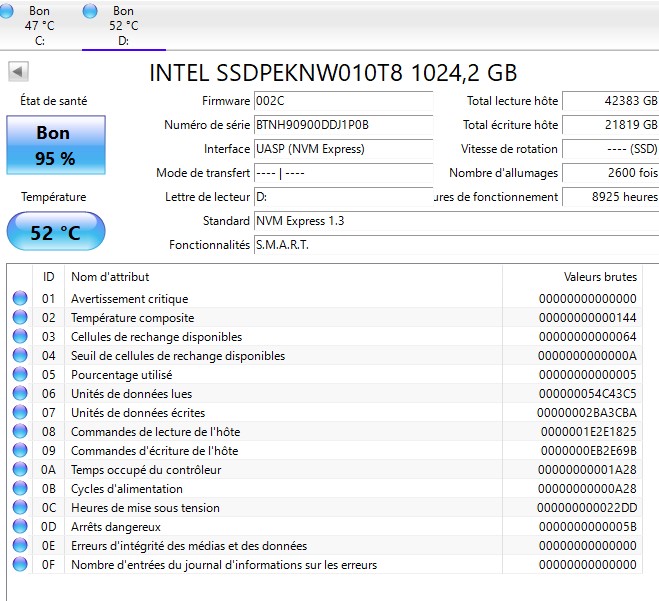The image size is (659, 601).
Task: Click raw value 00000000000005
Action: (588, 375)
